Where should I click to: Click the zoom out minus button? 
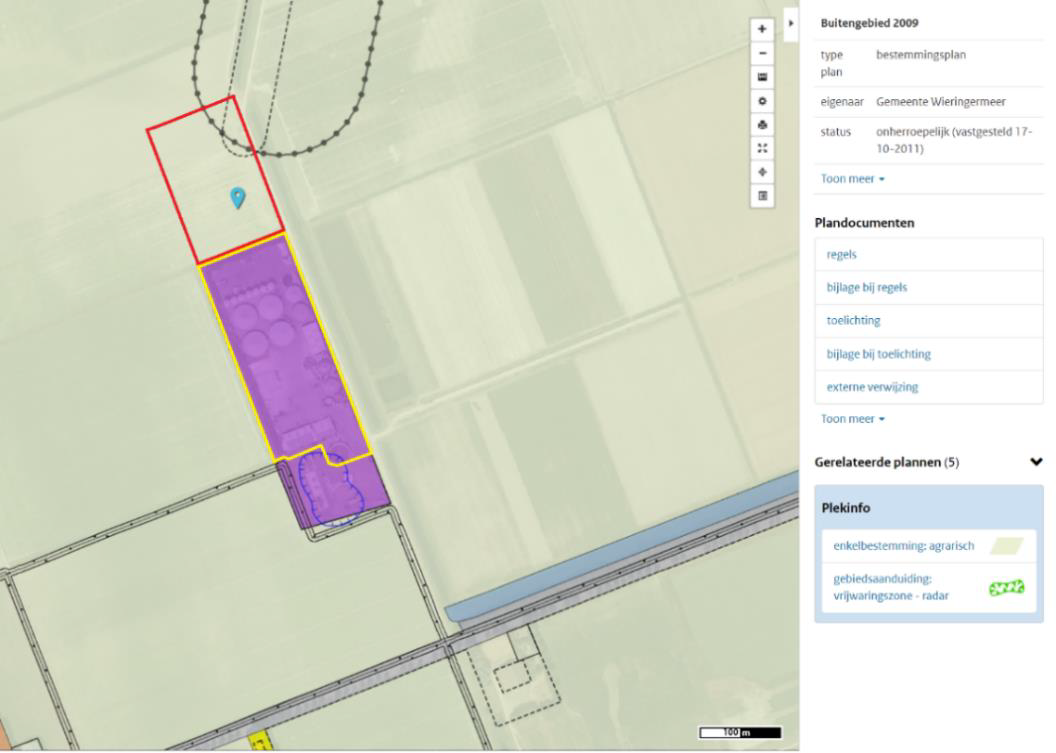pos(763,53)
